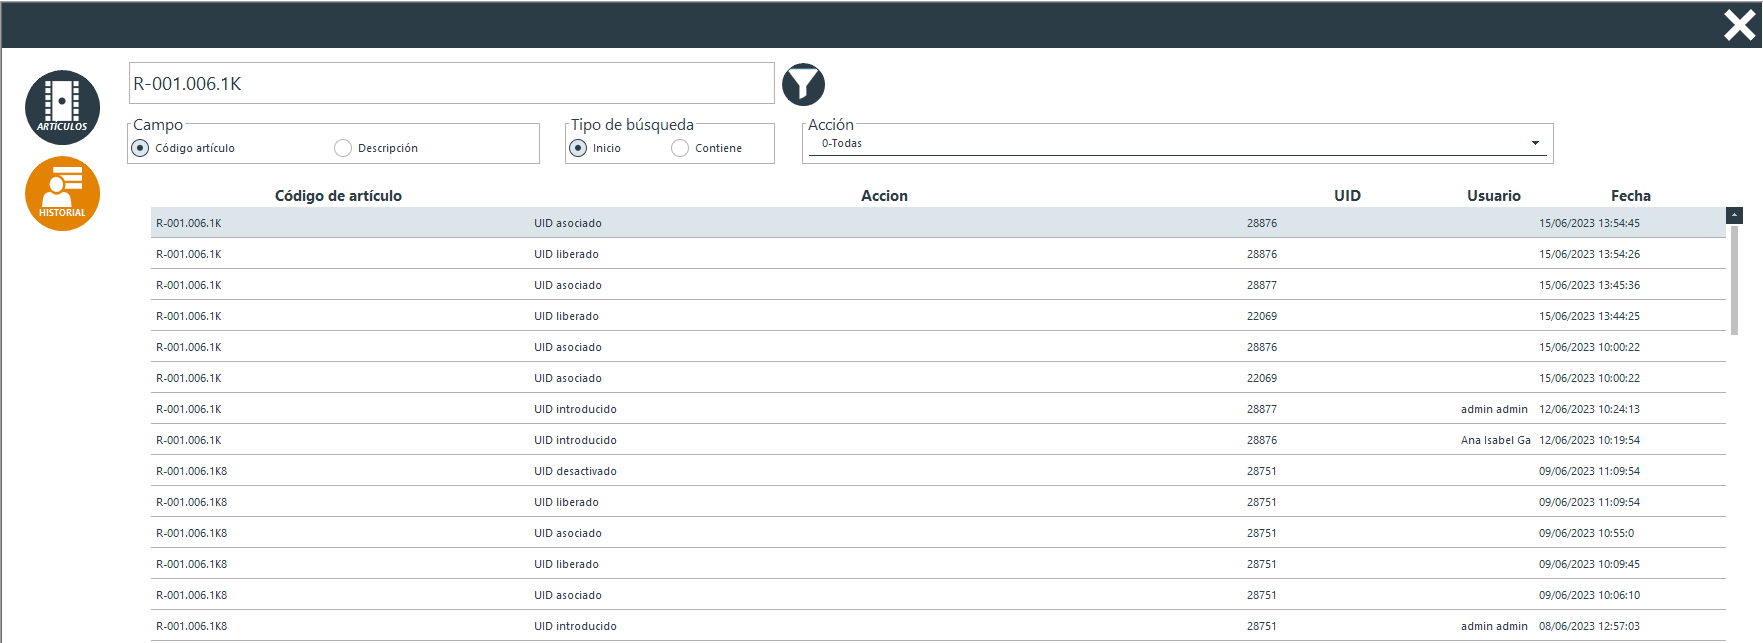This screenshot has height=643, width=1763.
Task: Click the funnel filter icon
Action: click(803, 85)
